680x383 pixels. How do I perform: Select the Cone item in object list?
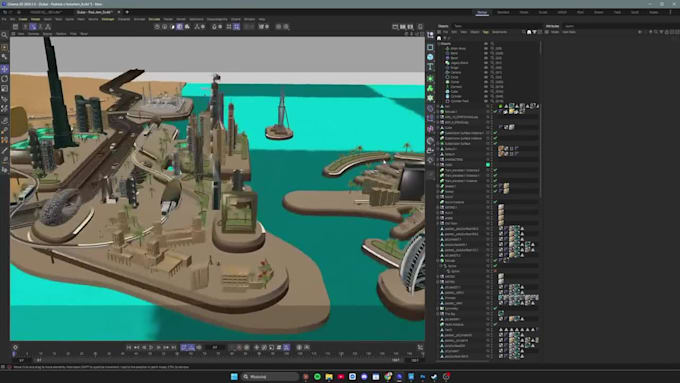[454, 82]
